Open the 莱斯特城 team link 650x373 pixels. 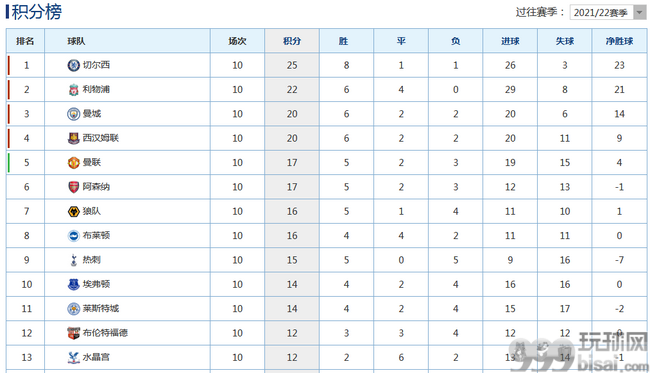click(101, 309)
